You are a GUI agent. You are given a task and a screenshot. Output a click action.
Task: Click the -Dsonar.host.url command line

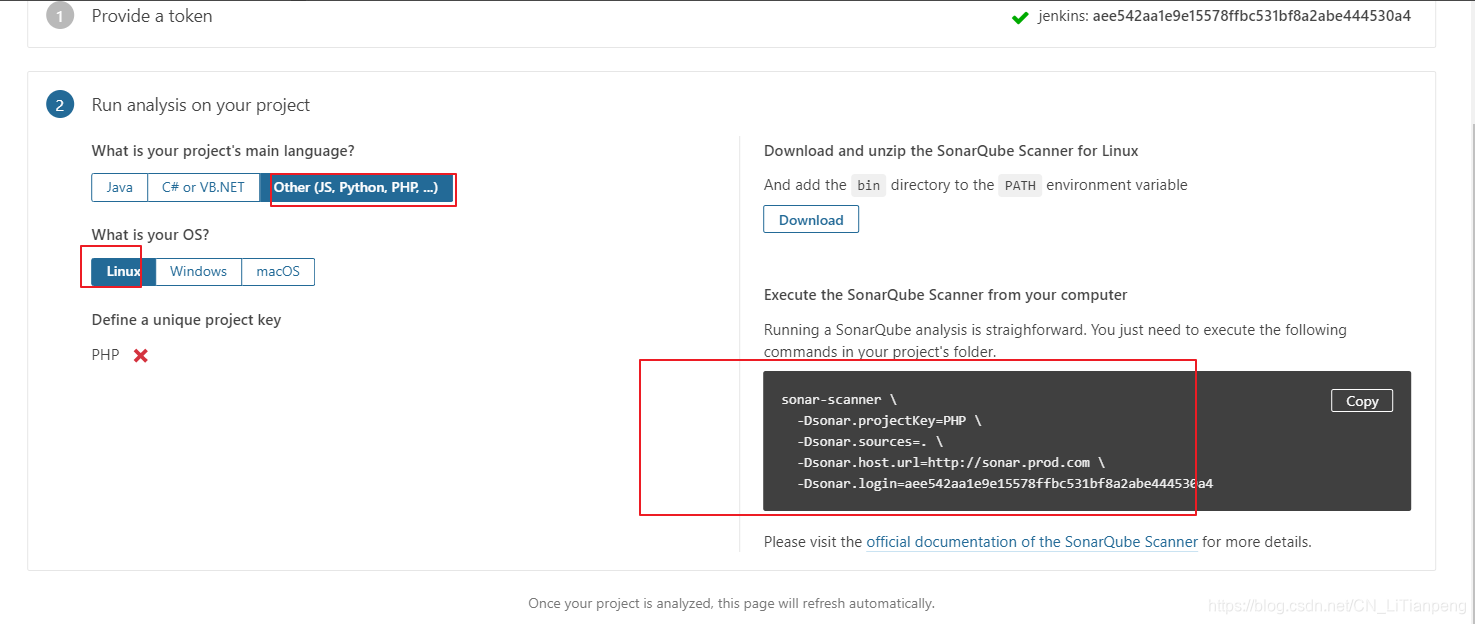coord(951,462)
